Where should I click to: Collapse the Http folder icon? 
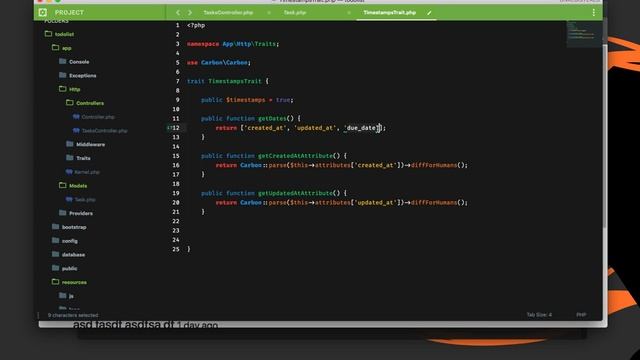click(62, 89)
